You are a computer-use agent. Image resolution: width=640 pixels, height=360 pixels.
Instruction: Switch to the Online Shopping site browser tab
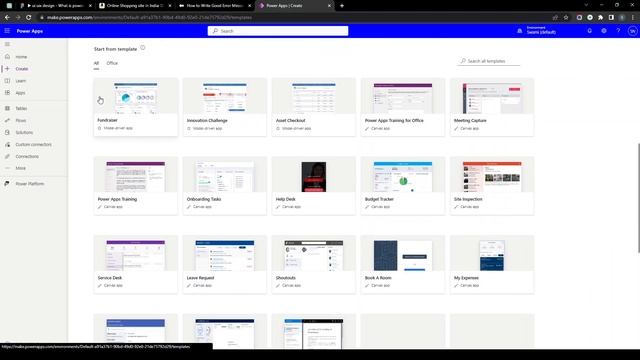tap(136, 6)
